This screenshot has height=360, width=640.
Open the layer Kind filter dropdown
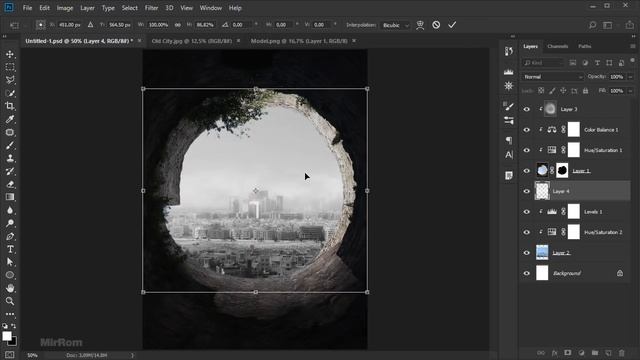[x=543, y=63]
